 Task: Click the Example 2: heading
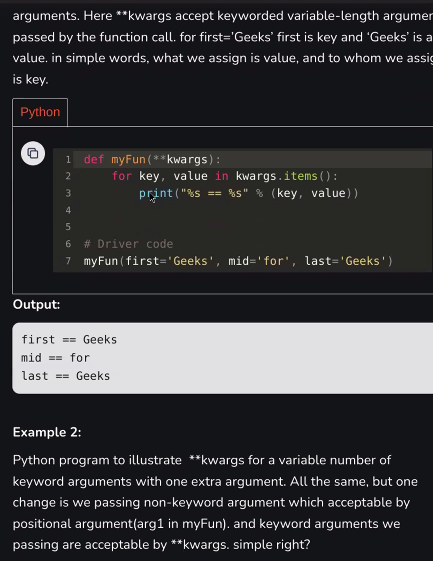(x=47, y=432)
